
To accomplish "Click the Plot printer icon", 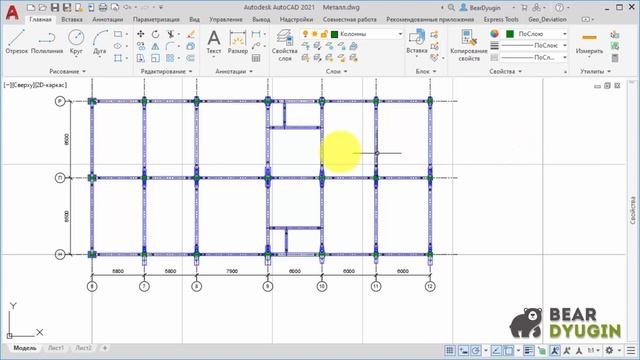I will click(103, 7).
